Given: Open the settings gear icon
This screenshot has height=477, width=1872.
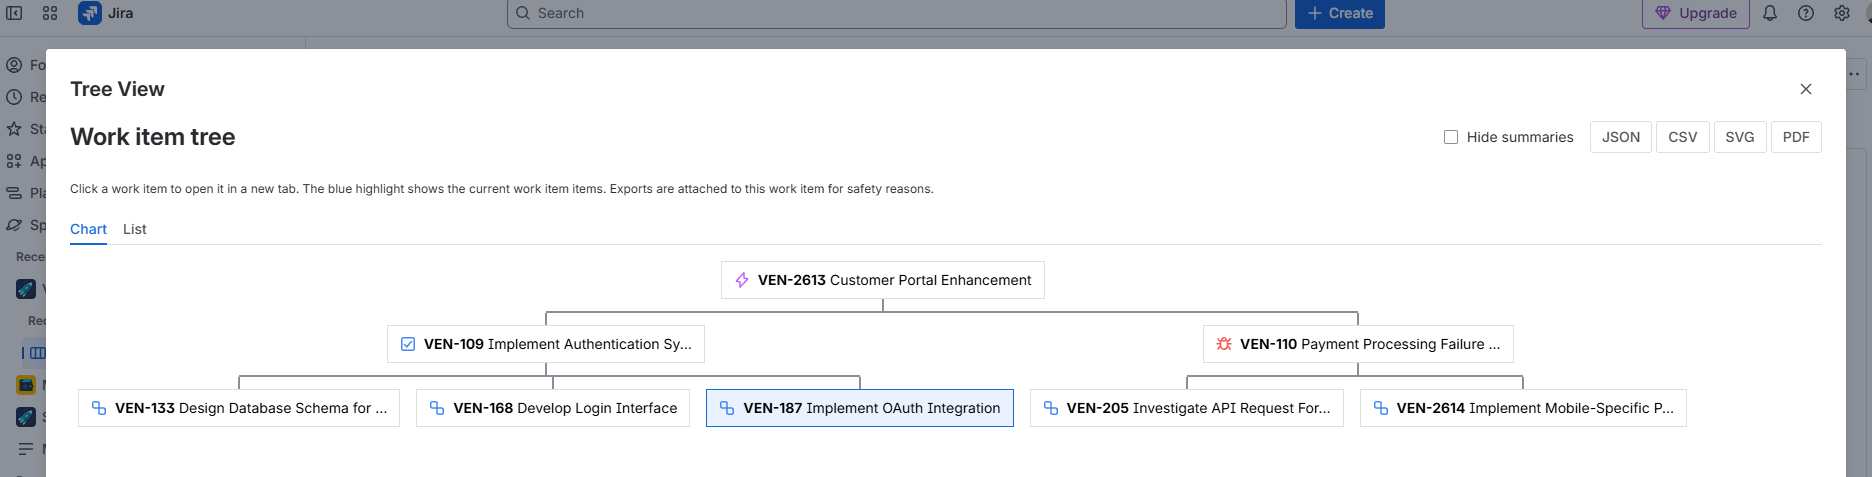Looking at the screenshot, I should point(1842,13).
